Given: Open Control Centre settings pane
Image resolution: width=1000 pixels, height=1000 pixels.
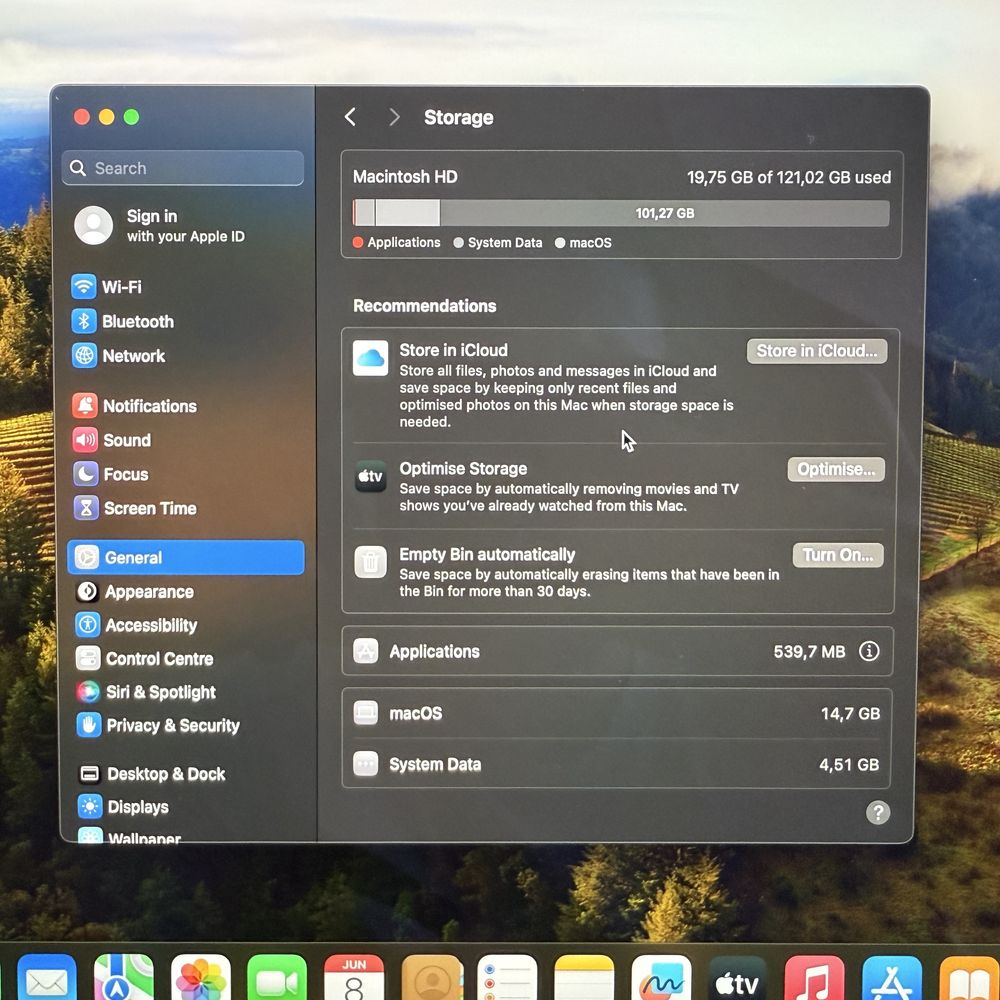Looking at the screenshot, I should (144, 658).
